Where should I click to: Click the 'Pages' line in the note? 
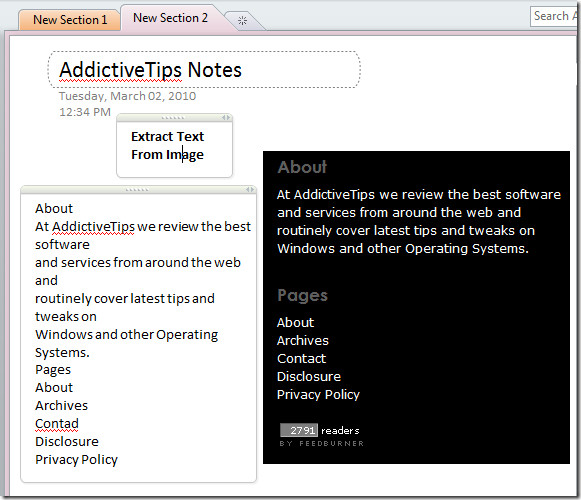point(53,370)
